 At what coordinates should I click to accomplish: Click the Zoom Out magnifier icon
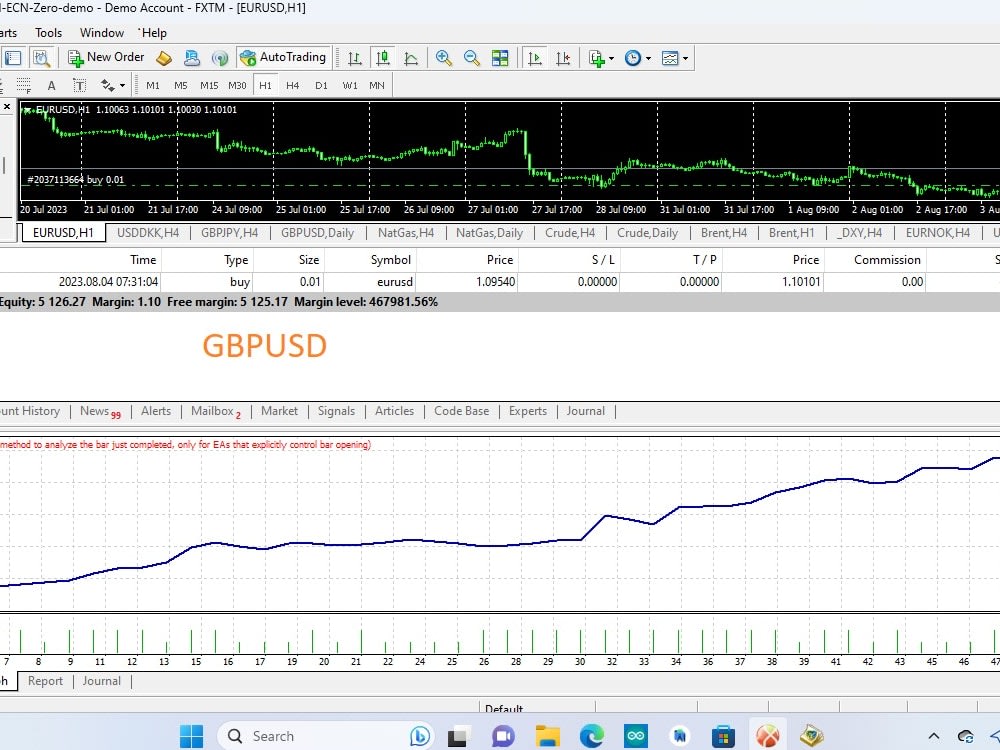pyautogui.click(x=471, y=57)
